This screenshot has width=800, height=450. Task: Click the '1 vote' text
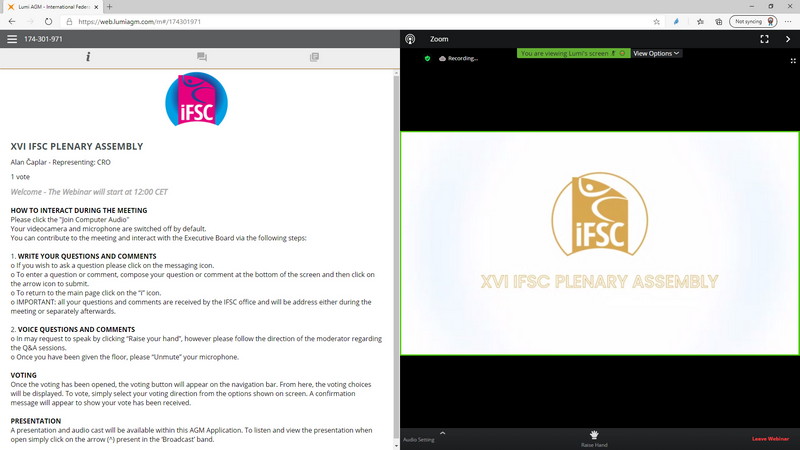(x=20, y=177)
